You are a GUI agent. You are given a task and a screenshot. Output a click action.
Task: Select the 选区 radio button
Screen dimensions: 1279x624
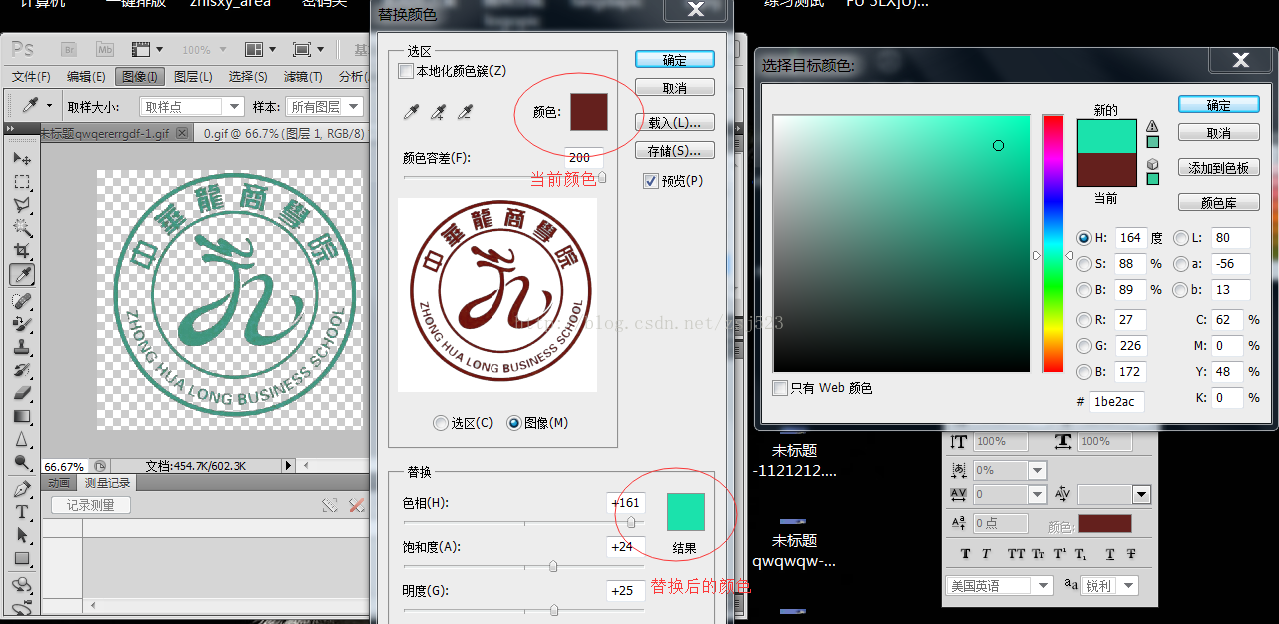click(x=441, y=423)
